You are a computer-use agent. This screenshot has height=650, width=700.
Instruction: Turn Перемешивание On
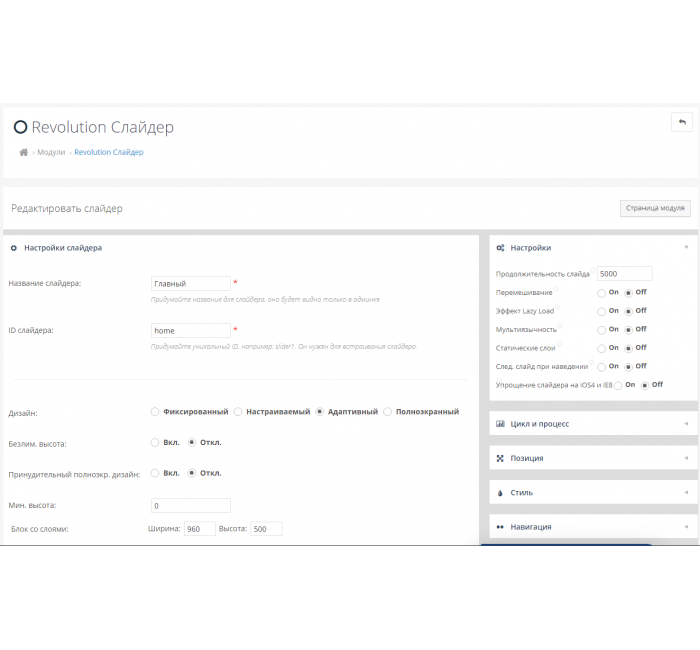pyautogui.click(x=601, y=293)
